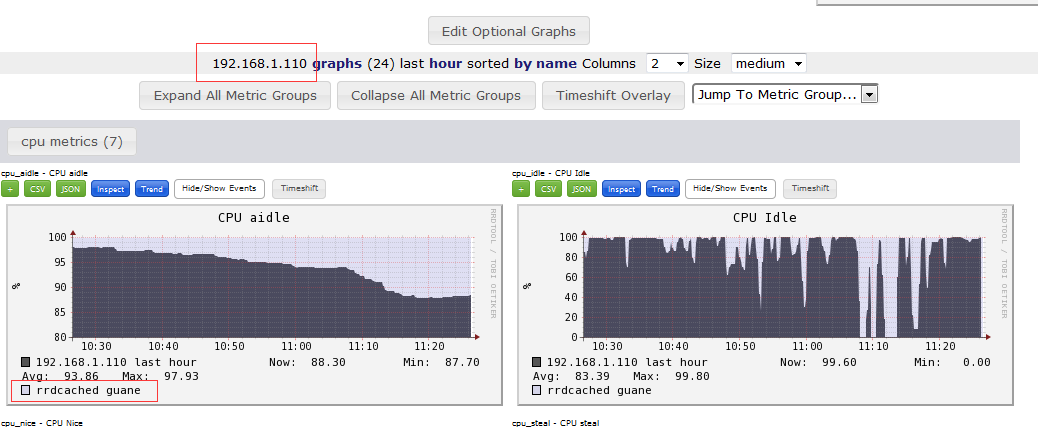The height and width of the screenshot is (427, 1038).
Task: Click the green plus button for CPU Idle
Action: tap(521, 189)
